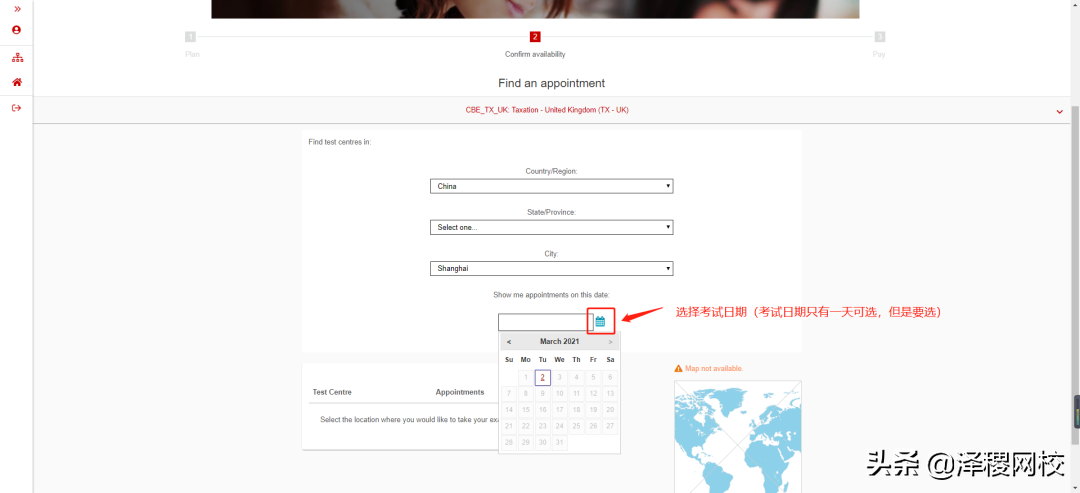
Task: Open the sitemap hierarchy icon in sidebar
Action: pyautogui.click(x=17, y=59)
